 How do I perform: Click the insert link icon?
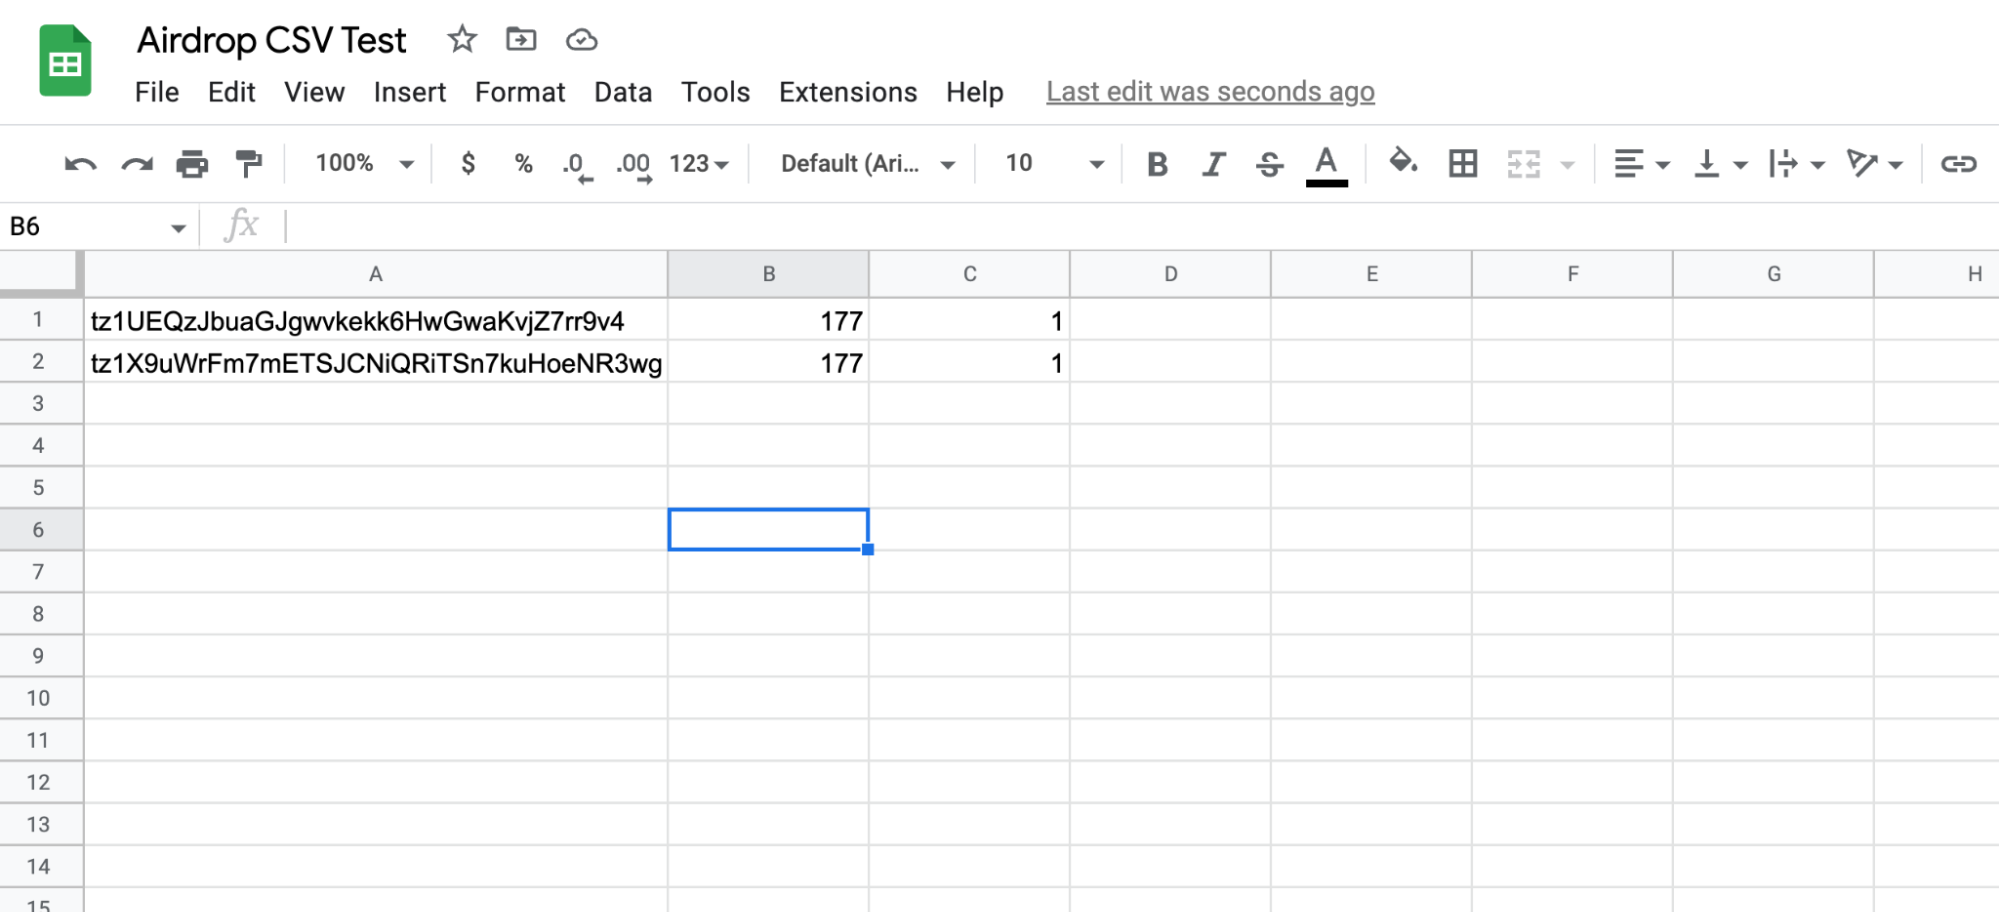(1958, 164)
